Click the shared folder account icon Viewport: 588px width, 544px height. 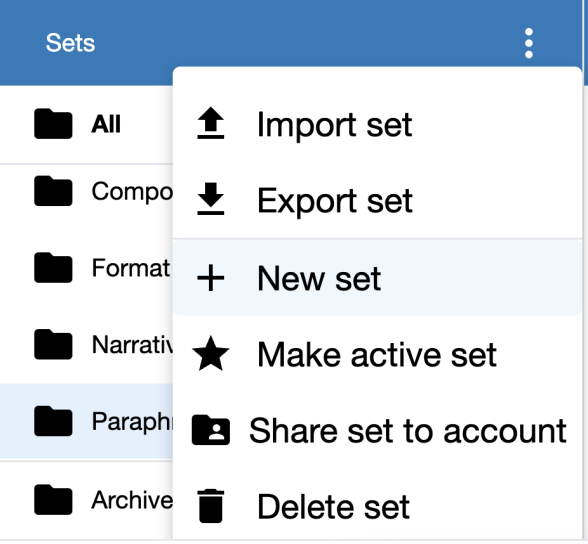(211, 430)
